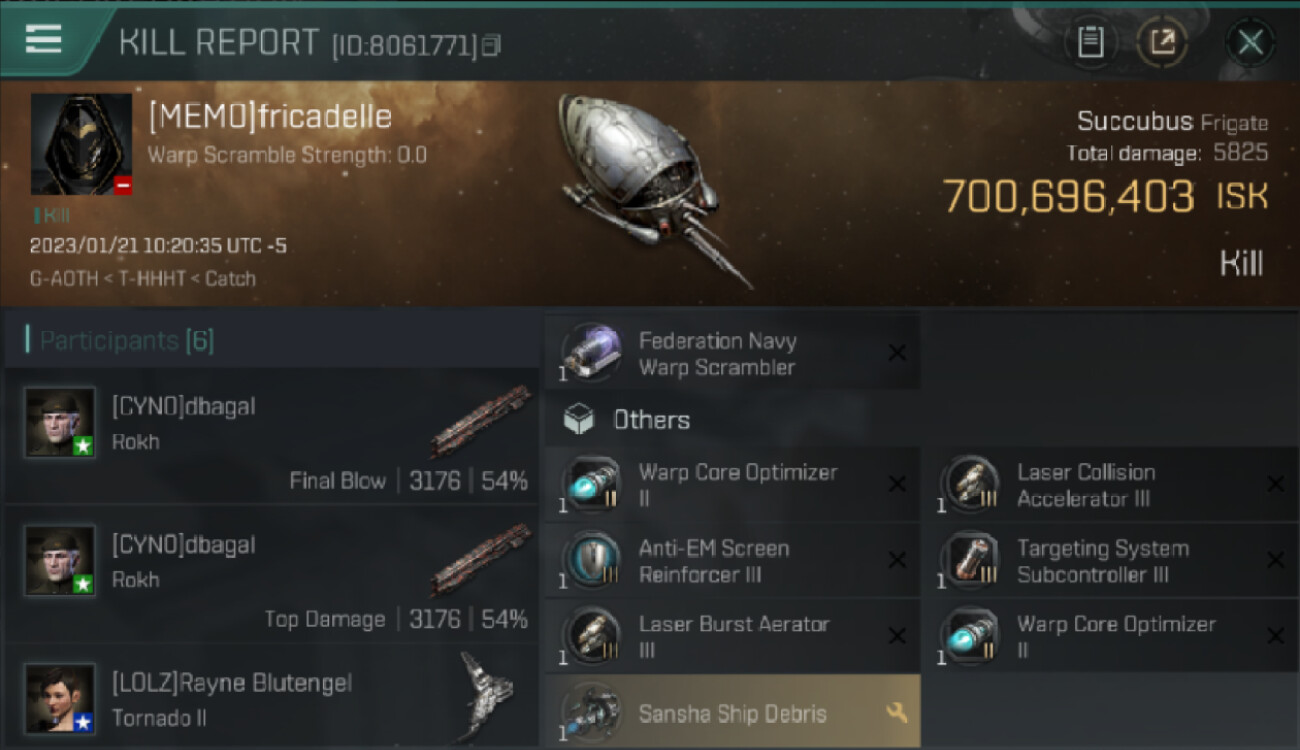Click the Participants section header
Screen dimensions: 1300x750
click(126, 341)
